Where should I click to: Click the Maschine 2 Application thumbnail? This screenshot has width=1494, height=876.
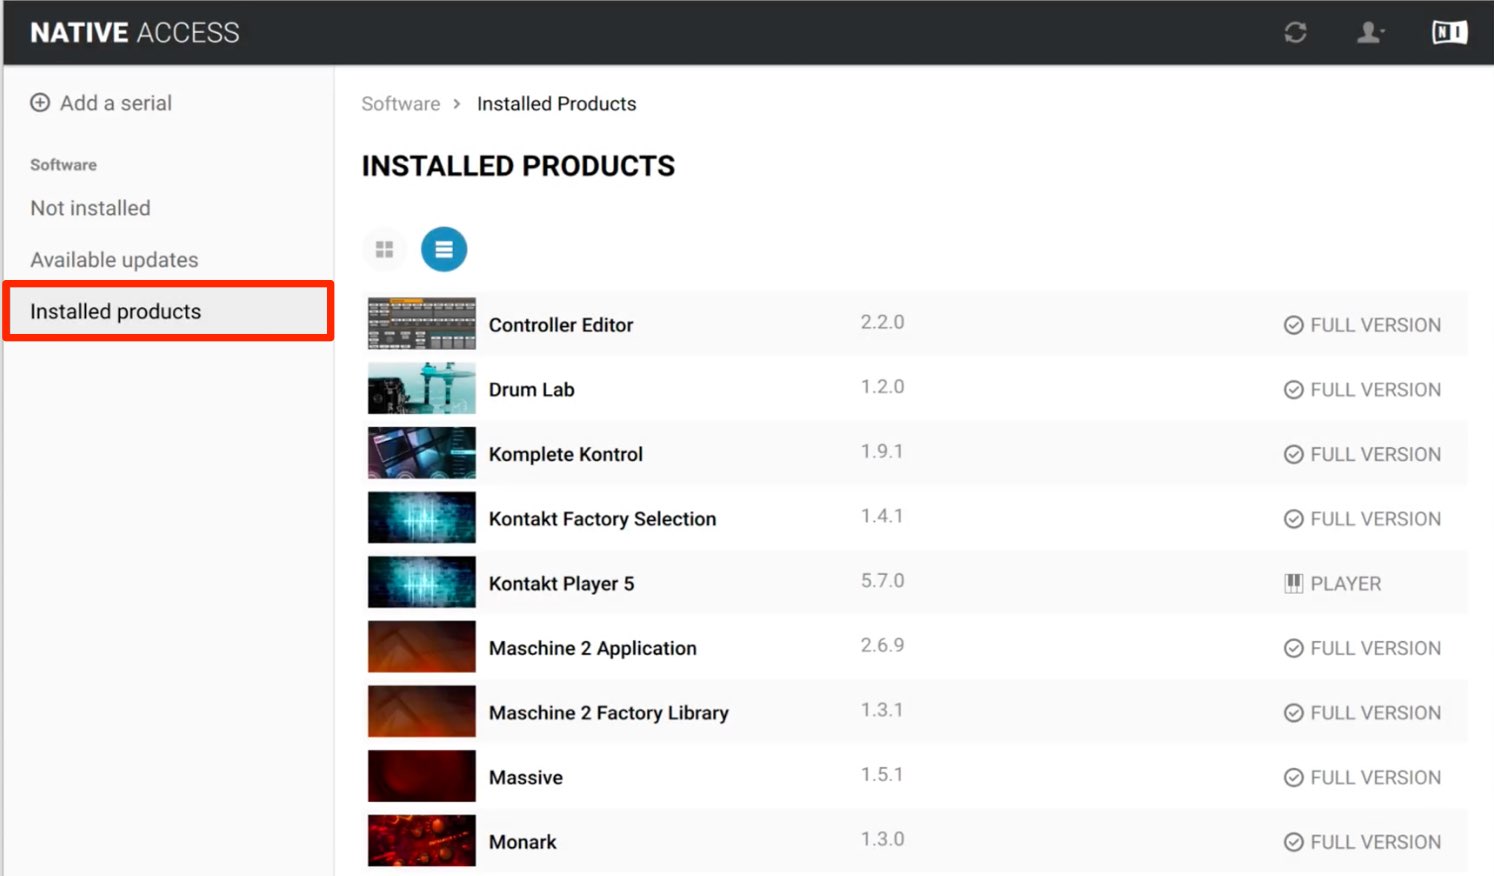pyautogui.click(x=421, y=647)
